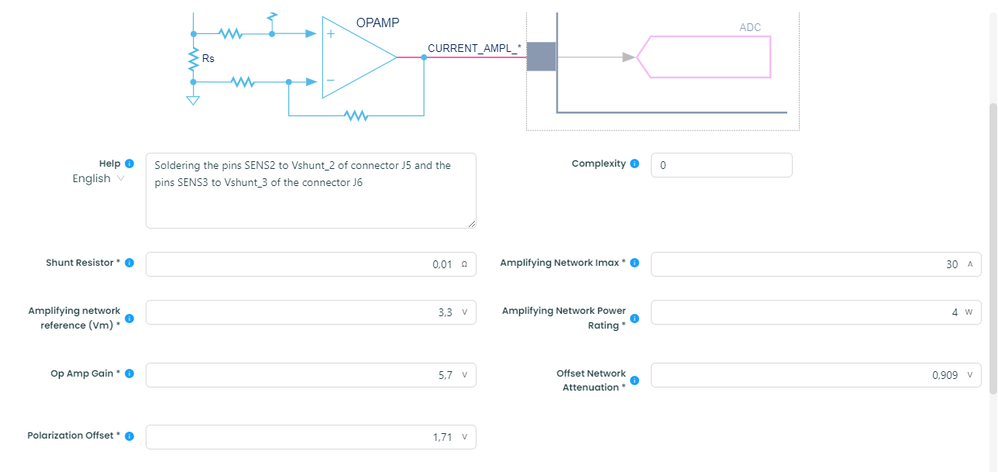Click the vertical page scrollbar

tap(991, 250)
